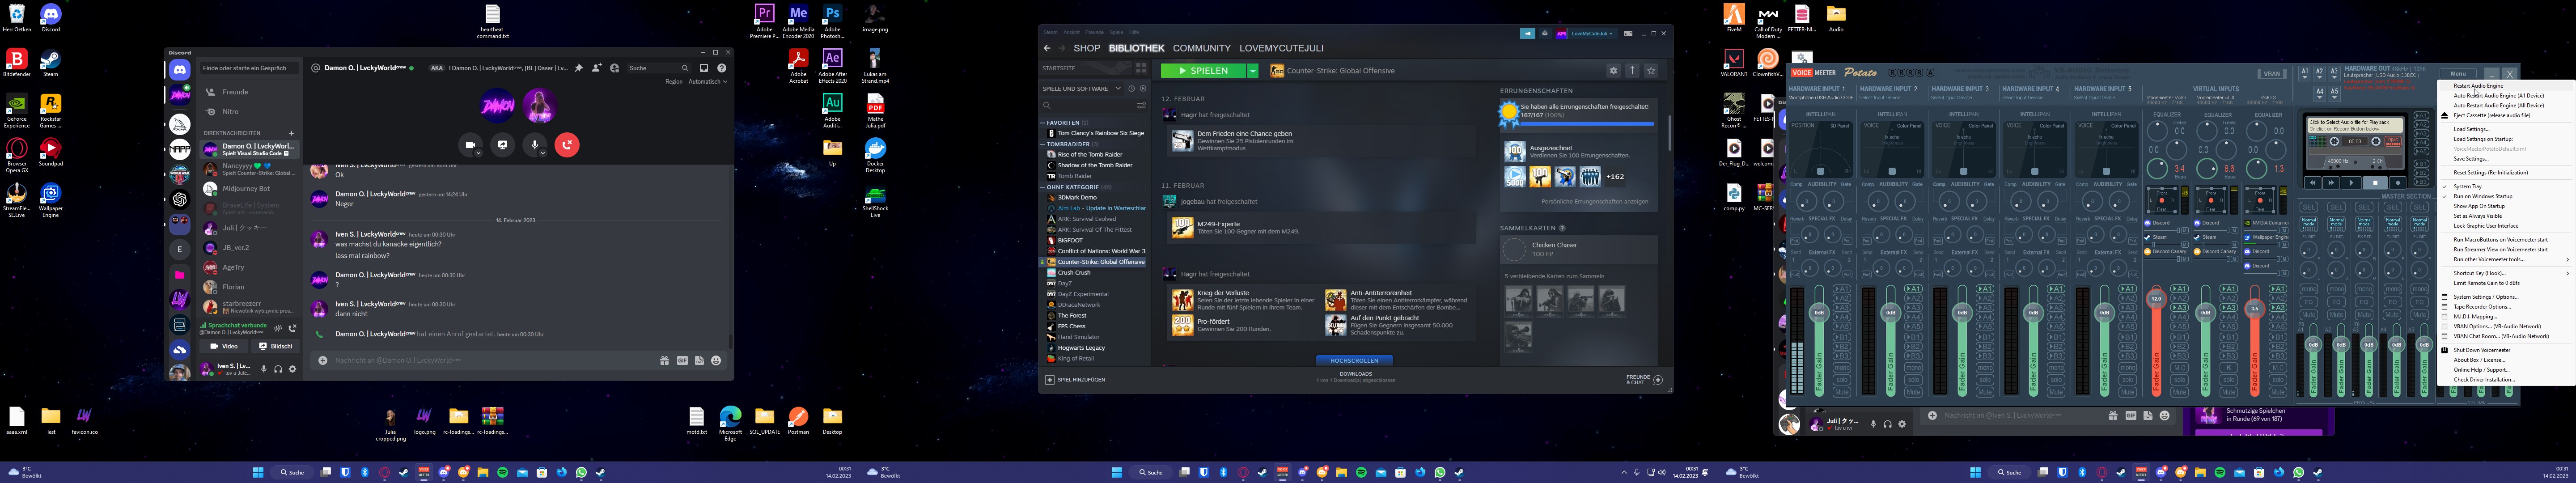The height and width of the screenshot is (483, 2576).
Task: Open dropdown arrow next to Spielen button
Action: tap(1252, 71)
